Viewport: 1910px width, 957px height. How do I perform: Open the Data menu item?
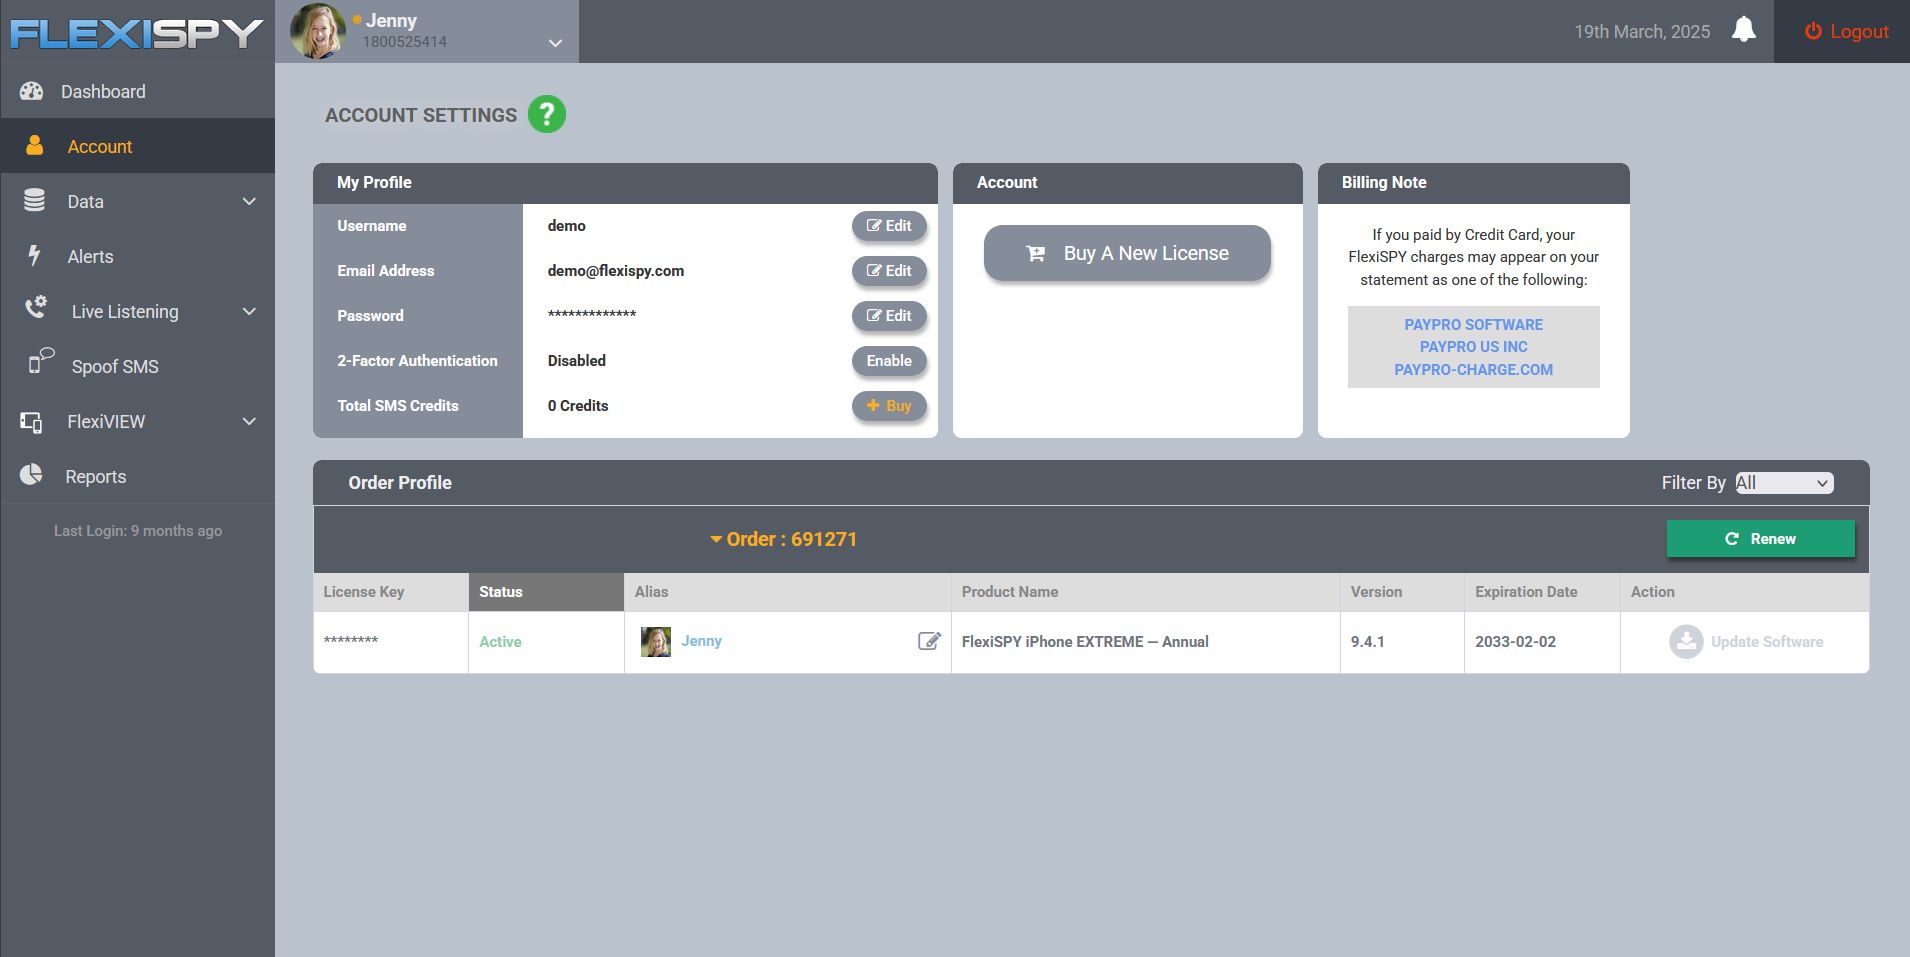pyautogui.click(x=137, y=201)
